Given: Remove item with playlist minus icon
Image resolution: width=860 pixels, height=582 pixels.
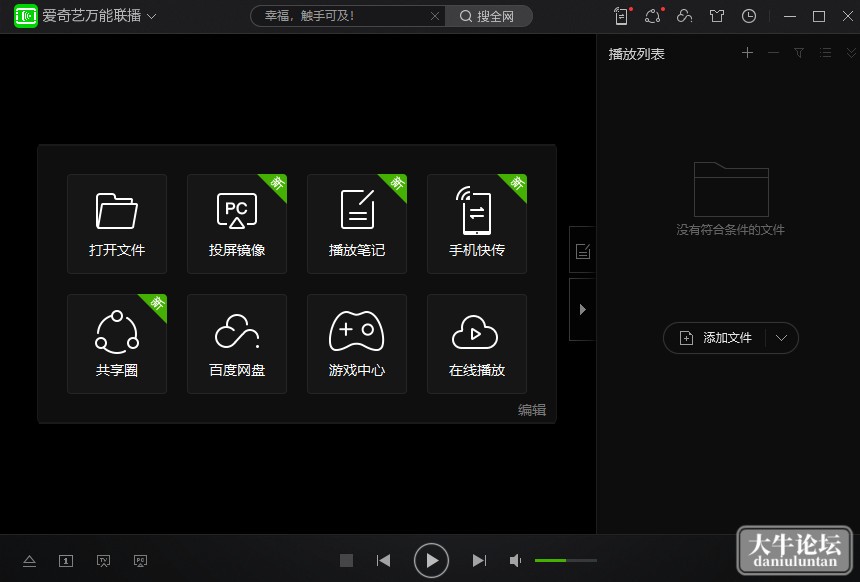Looking at the screenshot, I should pos(773,53).
